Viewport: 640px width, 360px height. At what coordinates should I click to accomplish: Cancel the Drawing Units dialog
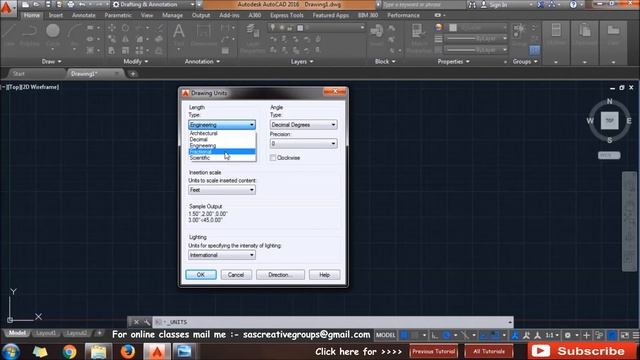pyautogui.click(x=236, y=275)
